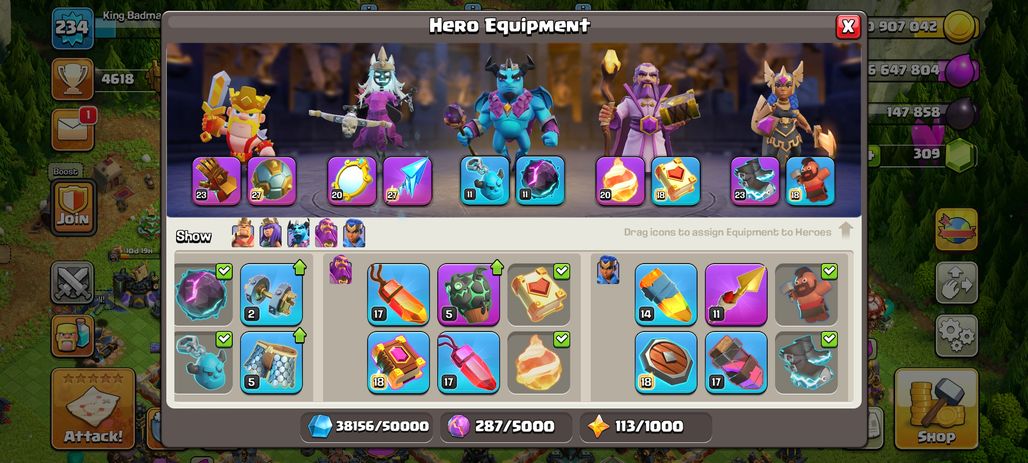Image resolution: width=1028 pixels, height=463 pixels.
Task: Select the level 5 green Lavaloon Puppet
Action: coord(468,294)
